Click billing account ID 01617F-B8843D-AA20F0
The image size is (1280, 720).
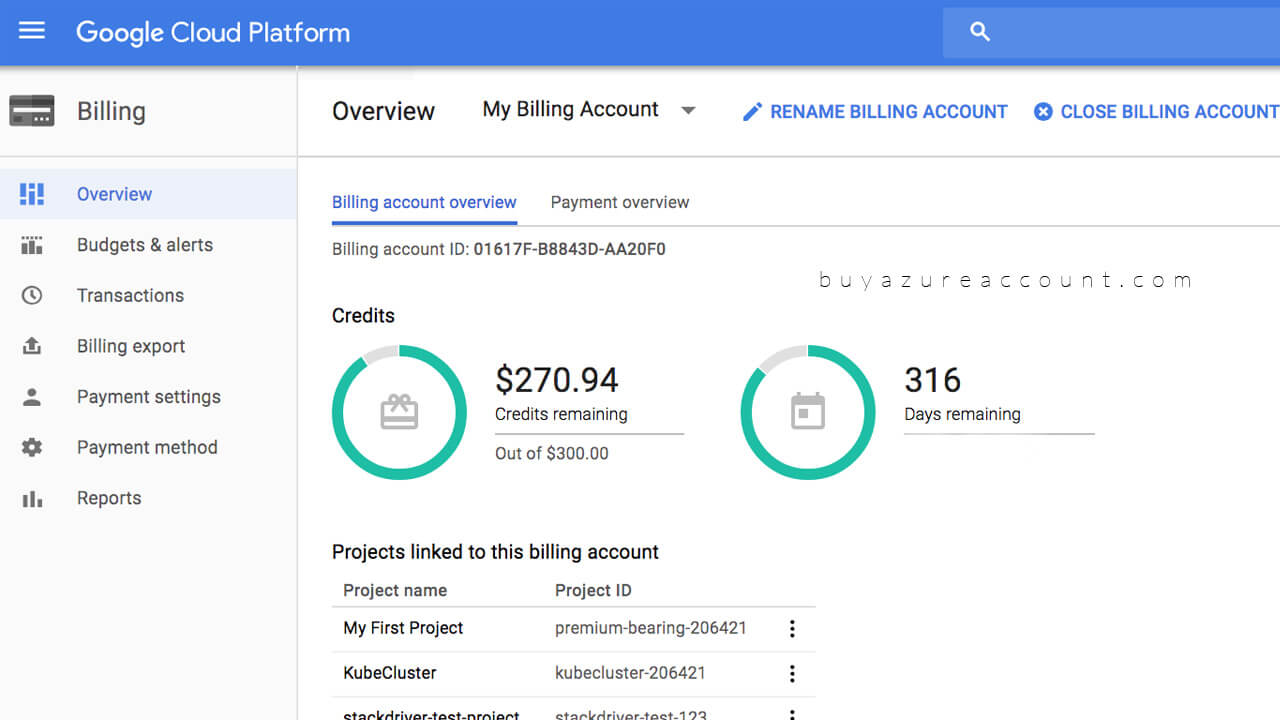coord(570,249)
